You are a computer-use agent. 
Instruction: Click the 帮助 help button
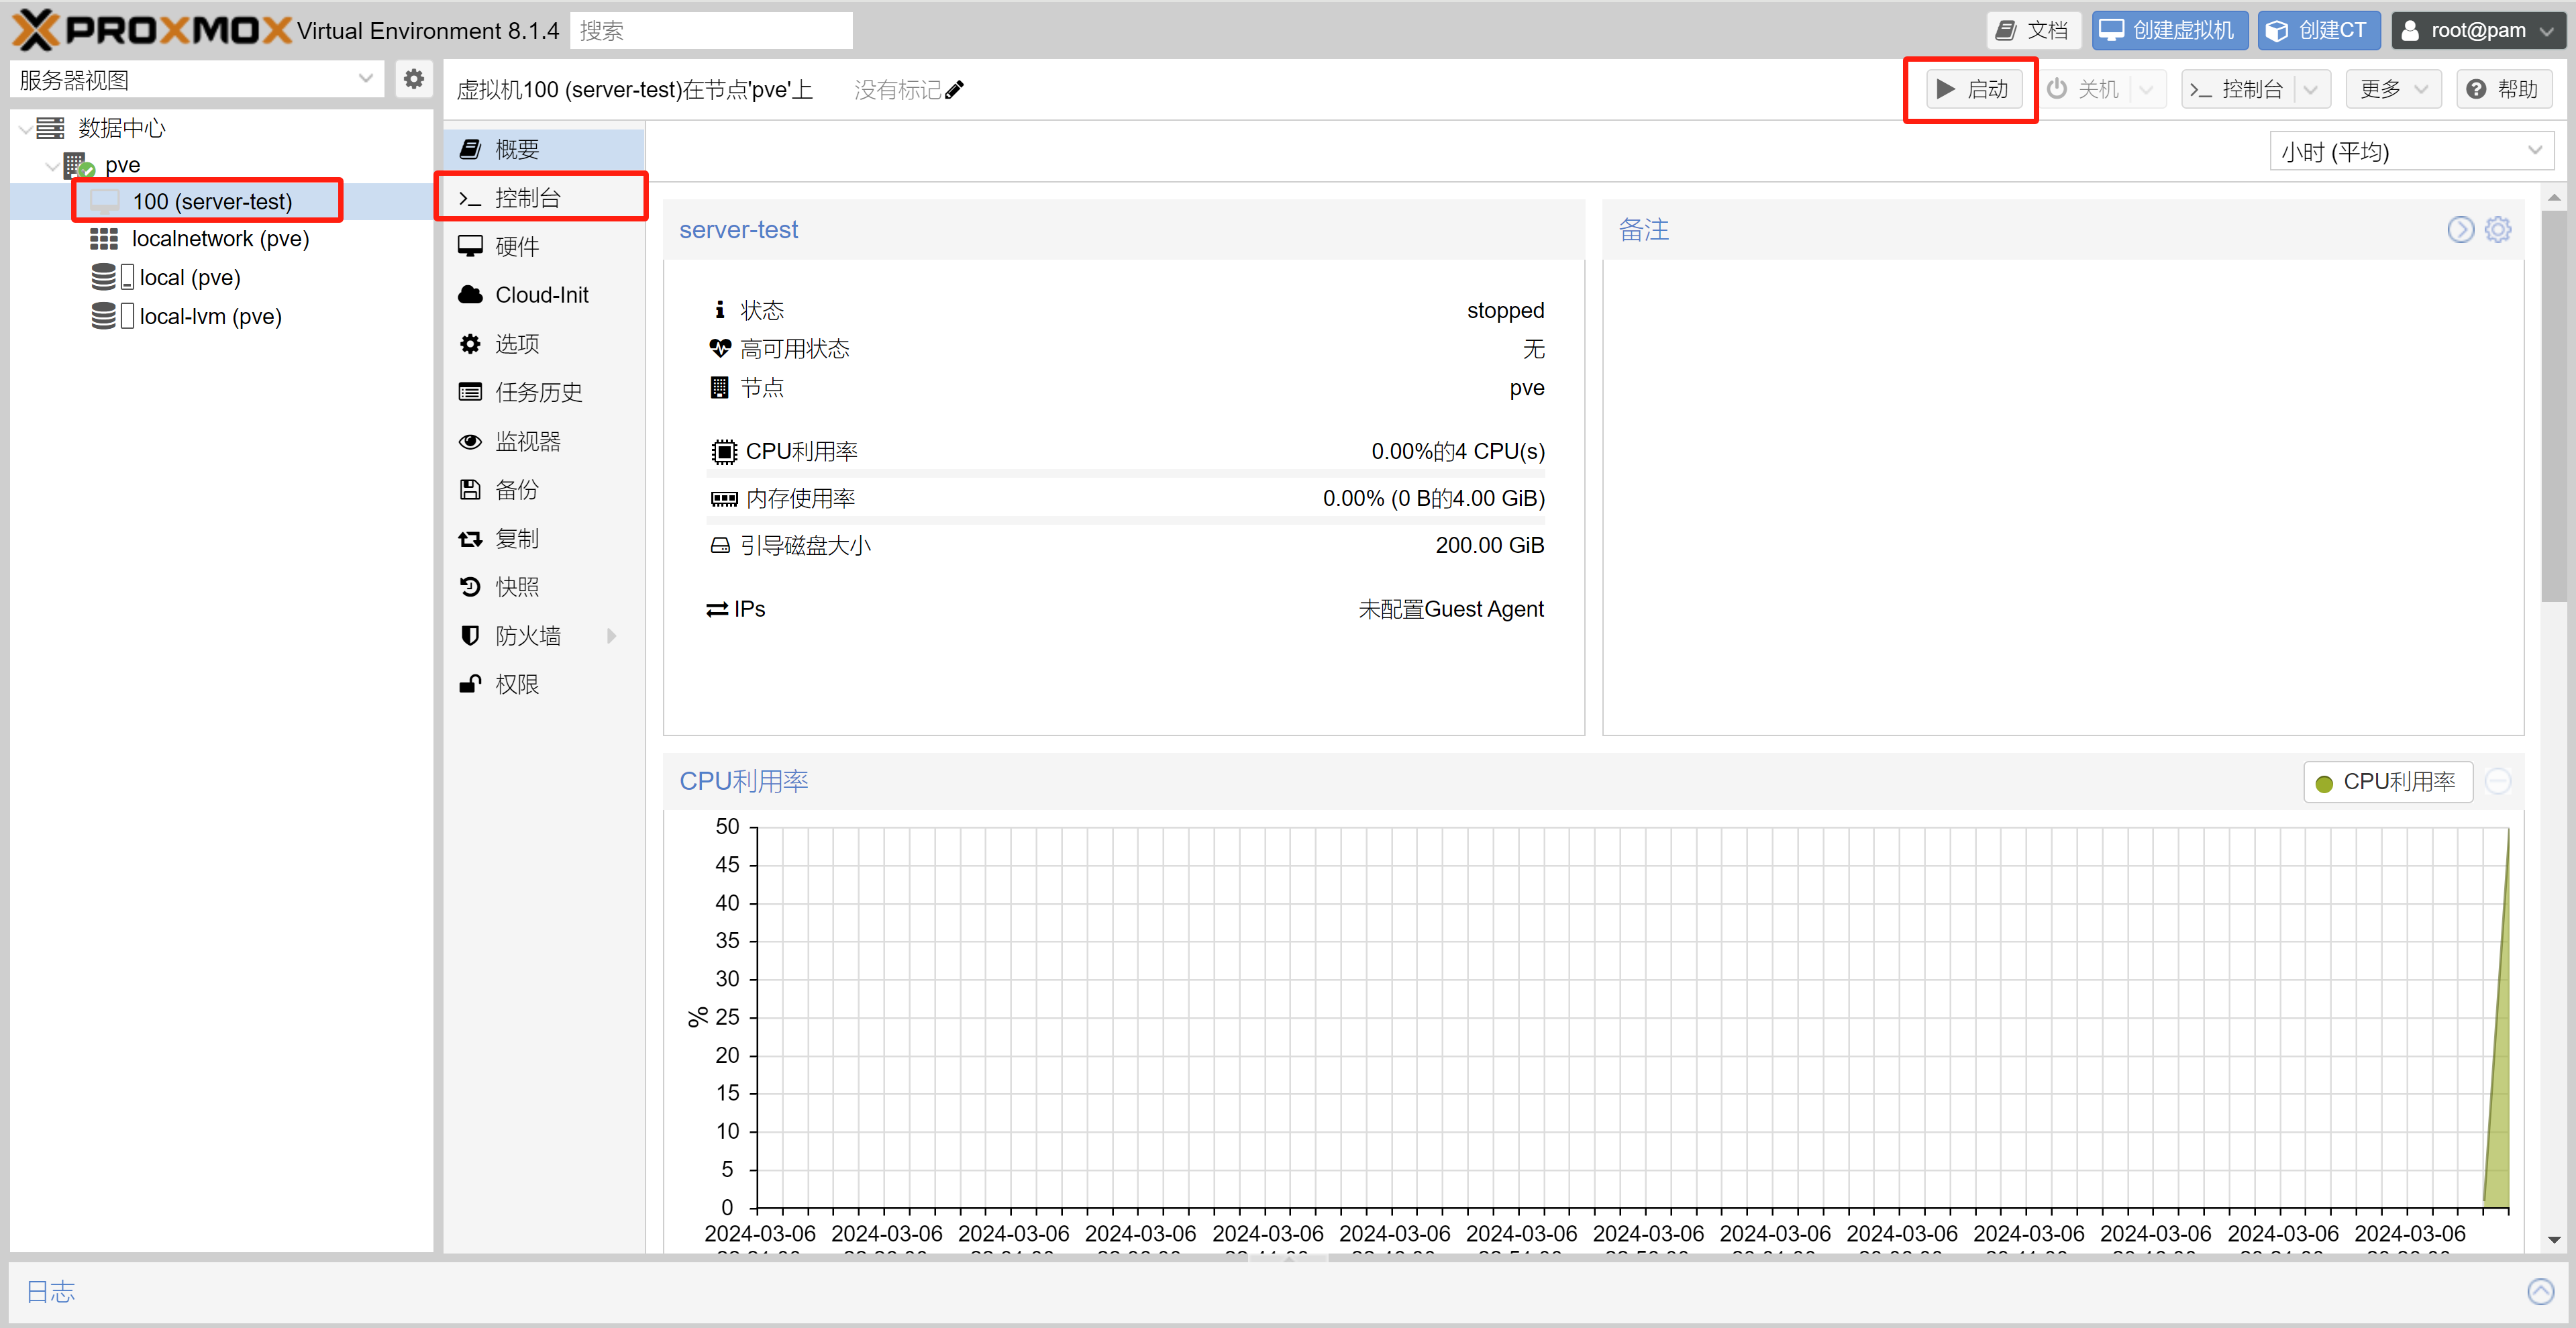[x=2503, y=89]
